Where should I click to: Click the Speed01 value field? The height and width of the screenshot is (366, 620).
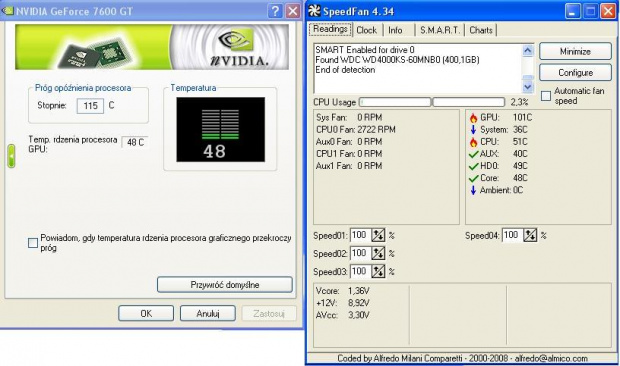click(360, 236)
